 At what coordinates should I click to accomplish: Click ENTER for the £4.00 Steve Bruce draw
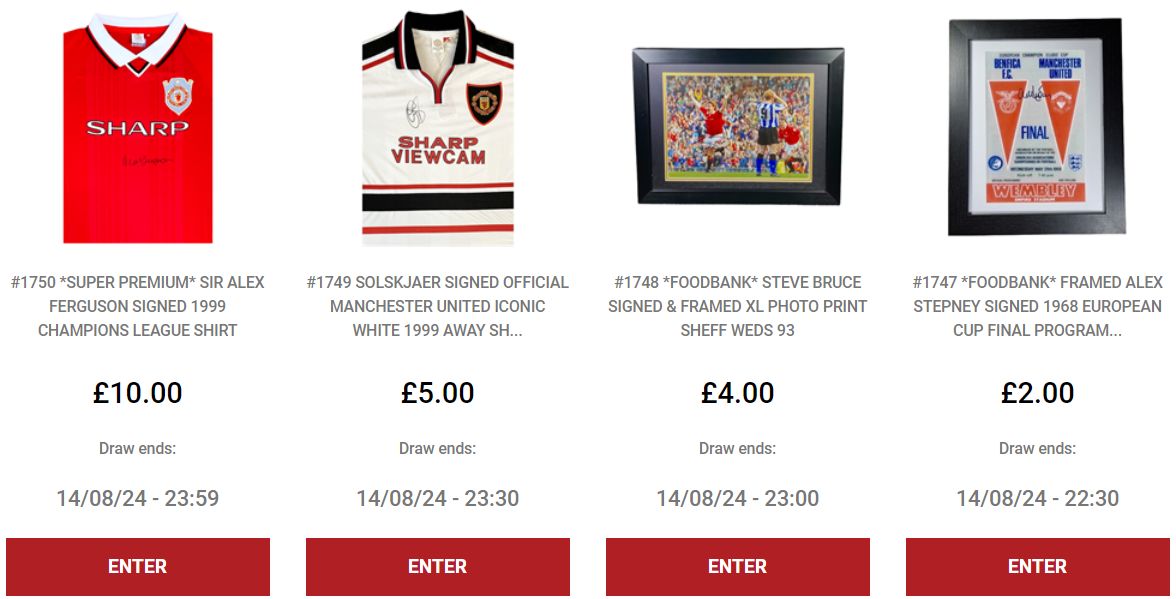coord(738,566)
